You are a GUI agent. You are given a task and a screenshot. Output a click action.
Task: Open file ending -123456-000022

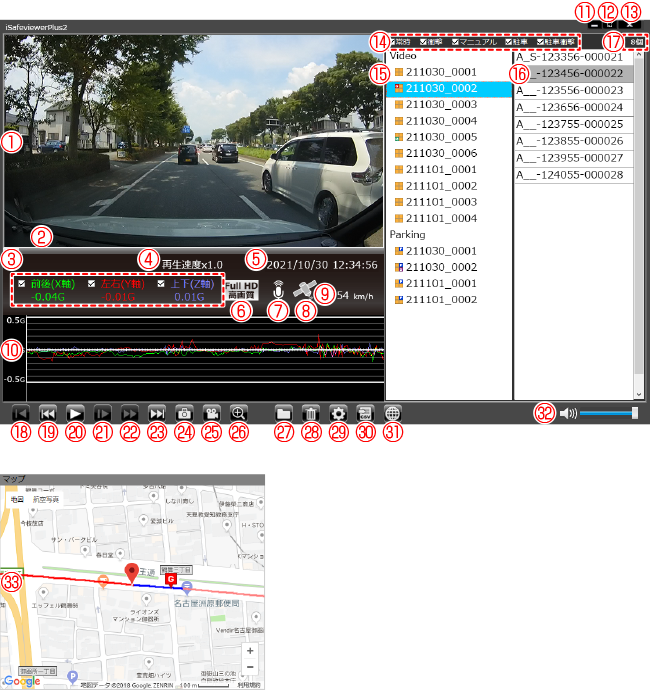pyautogui.click(x=574, y=73)
